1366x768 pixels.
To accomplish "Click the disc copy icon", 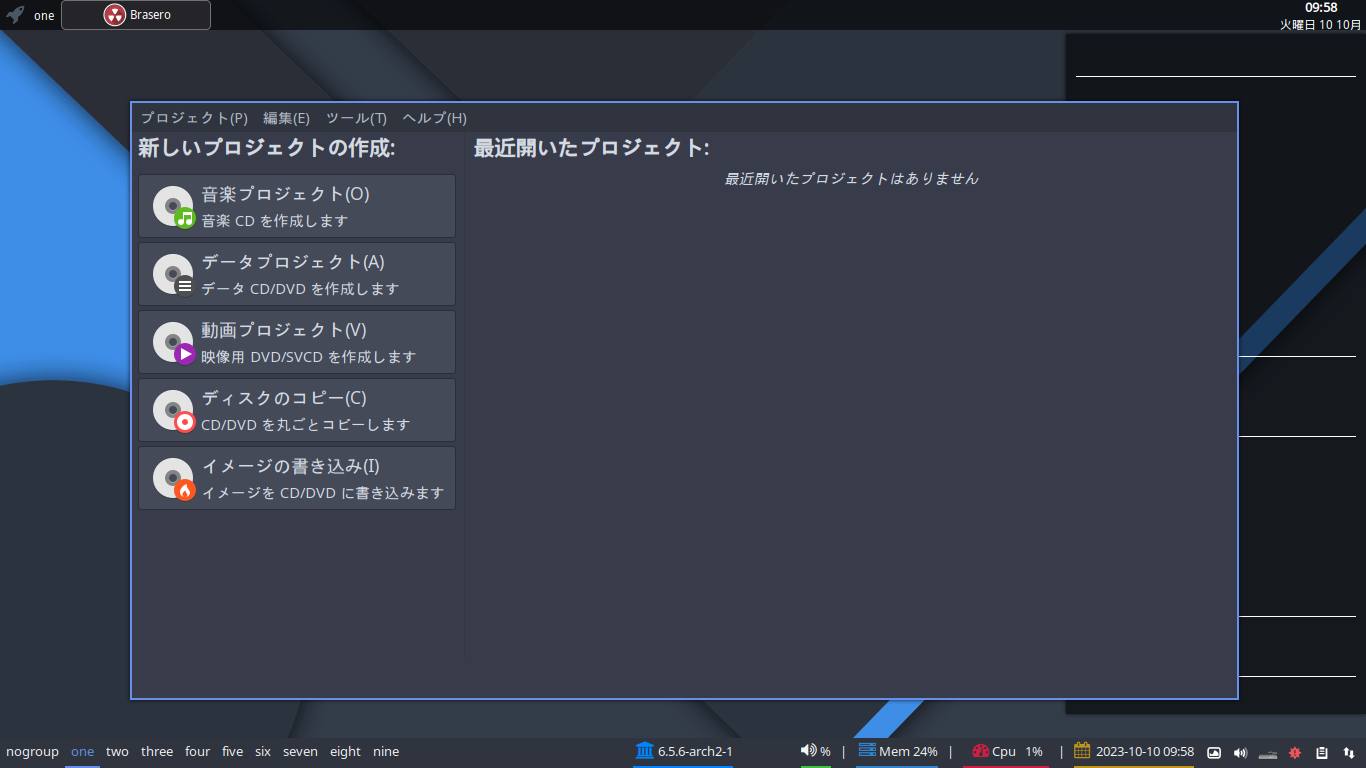I will click(x=173, y=410).
